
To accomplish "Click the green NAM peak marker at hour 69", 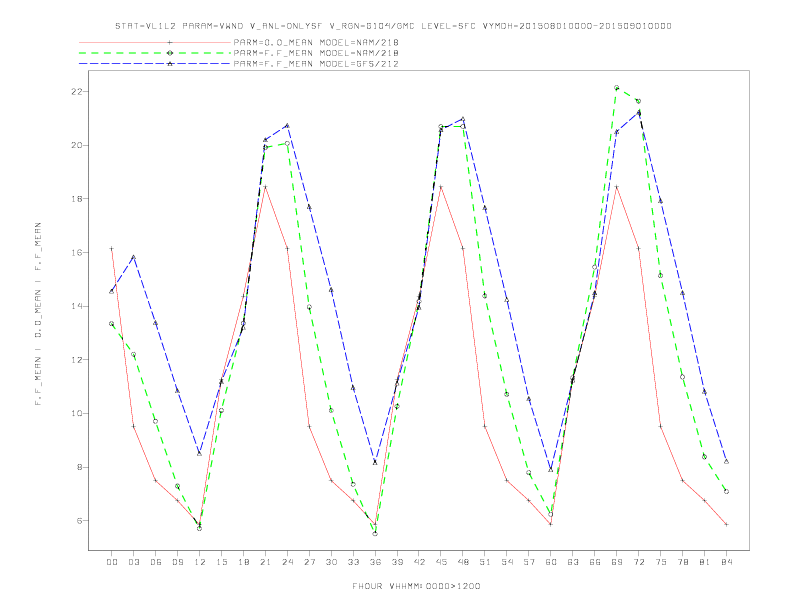I will (617, 87).
